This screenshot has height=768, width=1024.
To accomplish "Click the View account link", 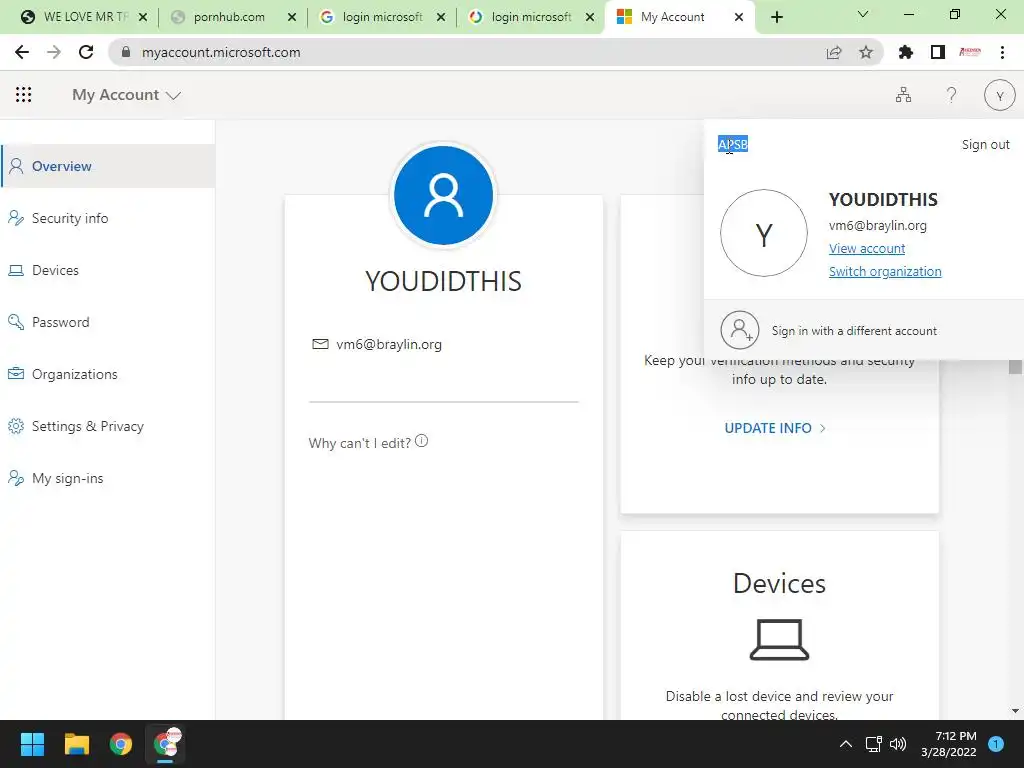I will point(867,248).
